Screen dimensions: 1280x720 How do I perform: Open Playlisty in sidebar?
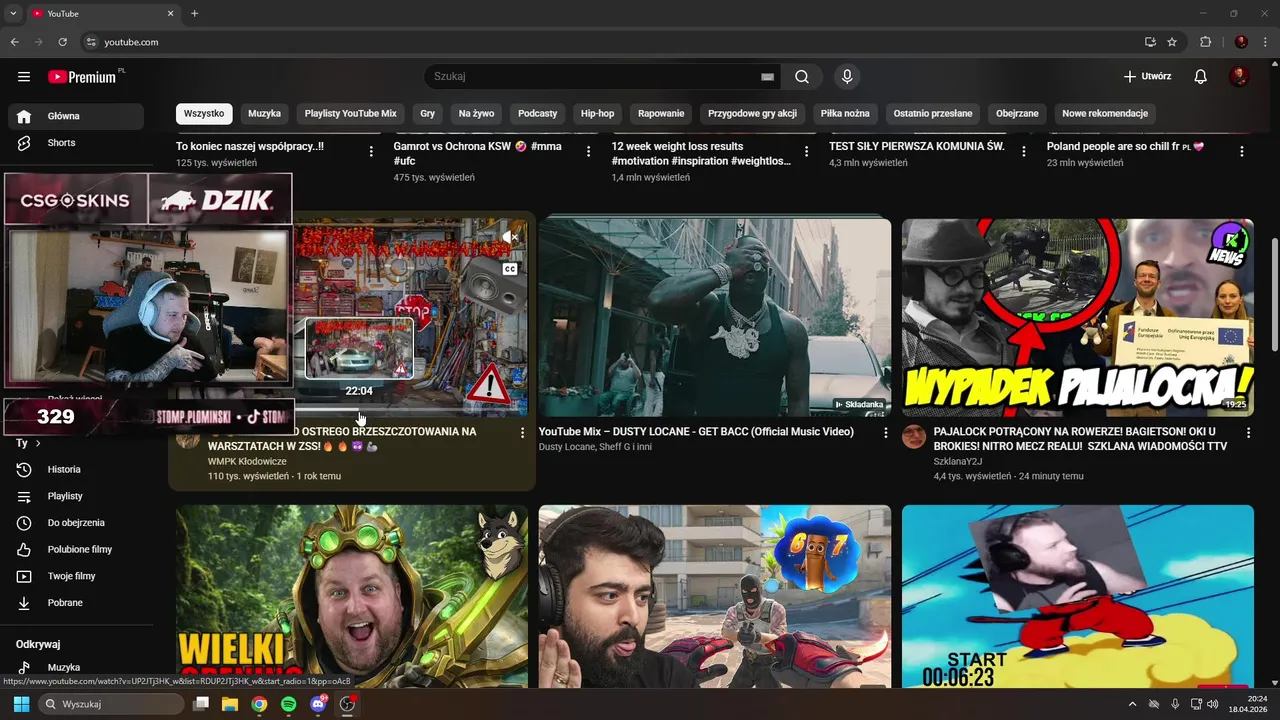click(x=76, y=496)
